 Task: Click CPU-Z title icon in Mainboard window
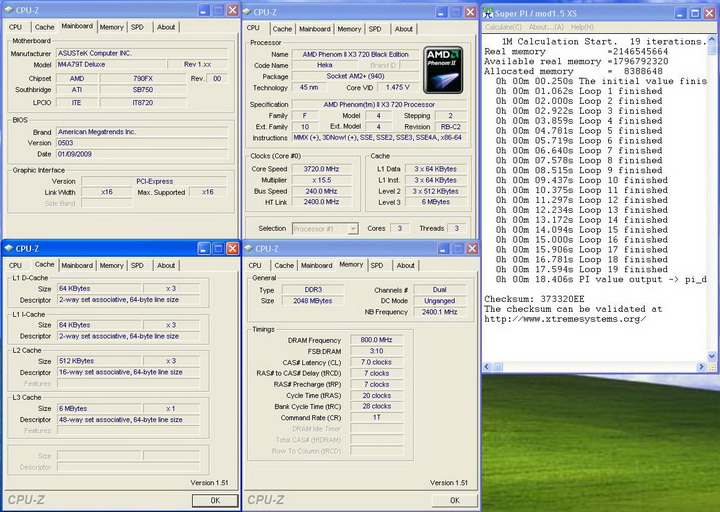pos(8,10)
